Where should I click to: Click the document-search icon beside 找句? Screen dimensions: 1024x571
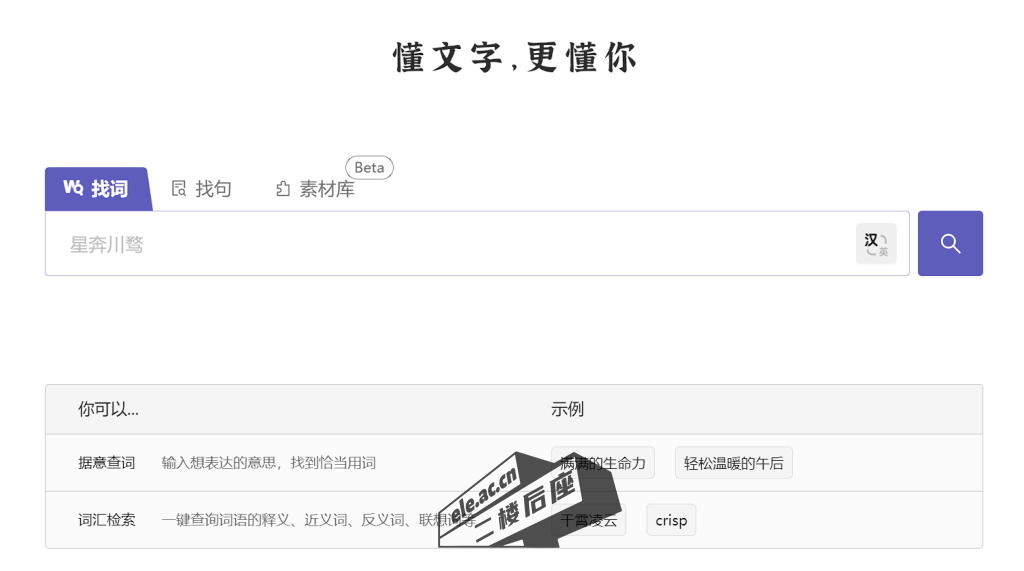click(179, 189)
